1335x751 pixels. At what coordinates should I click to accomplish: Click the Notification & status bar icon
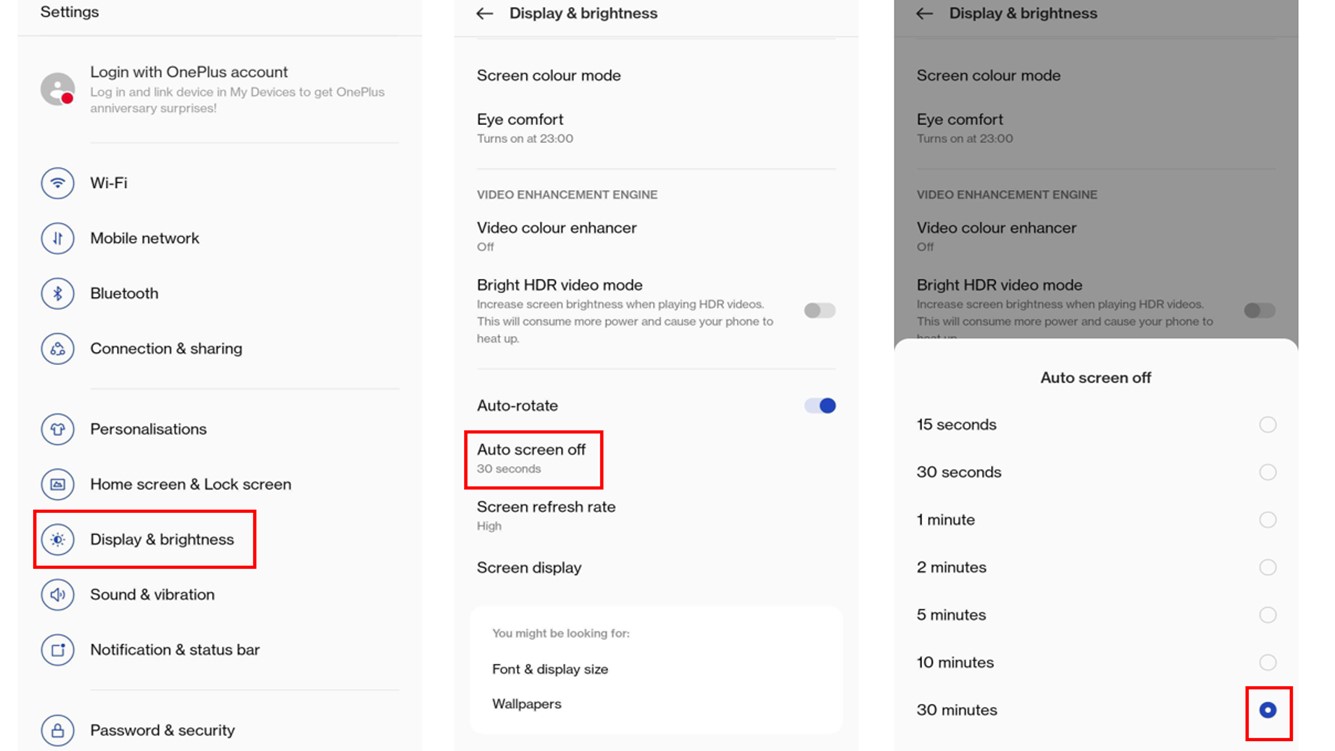pyautogui.click(x=58, y=650)
